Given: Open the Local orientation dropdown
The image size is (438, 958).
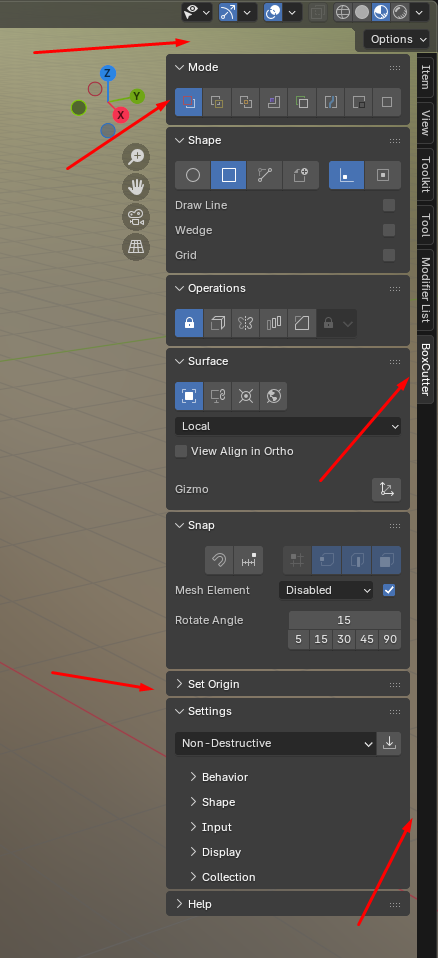Looking at the screenshot, I should 288,426.
